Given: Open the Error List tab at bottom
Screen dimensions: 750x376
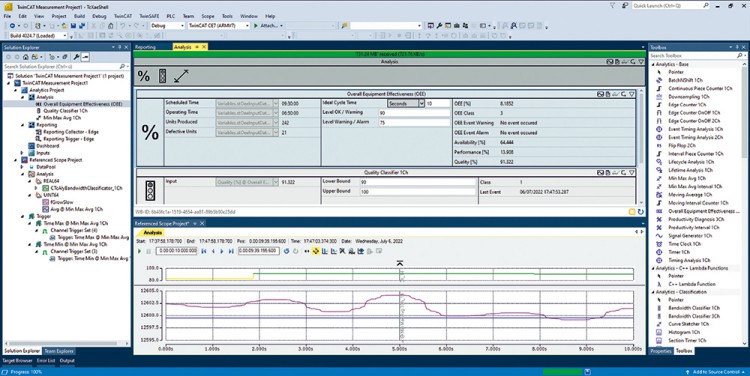Looking at the screenshot, I should (x=46, y=361).
